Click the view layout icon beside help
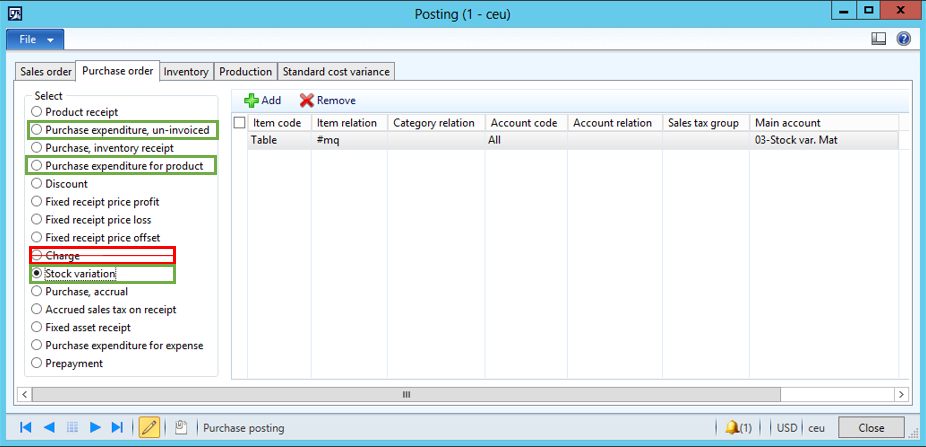Viewport: 926px width, 447px height. [879, 39]
